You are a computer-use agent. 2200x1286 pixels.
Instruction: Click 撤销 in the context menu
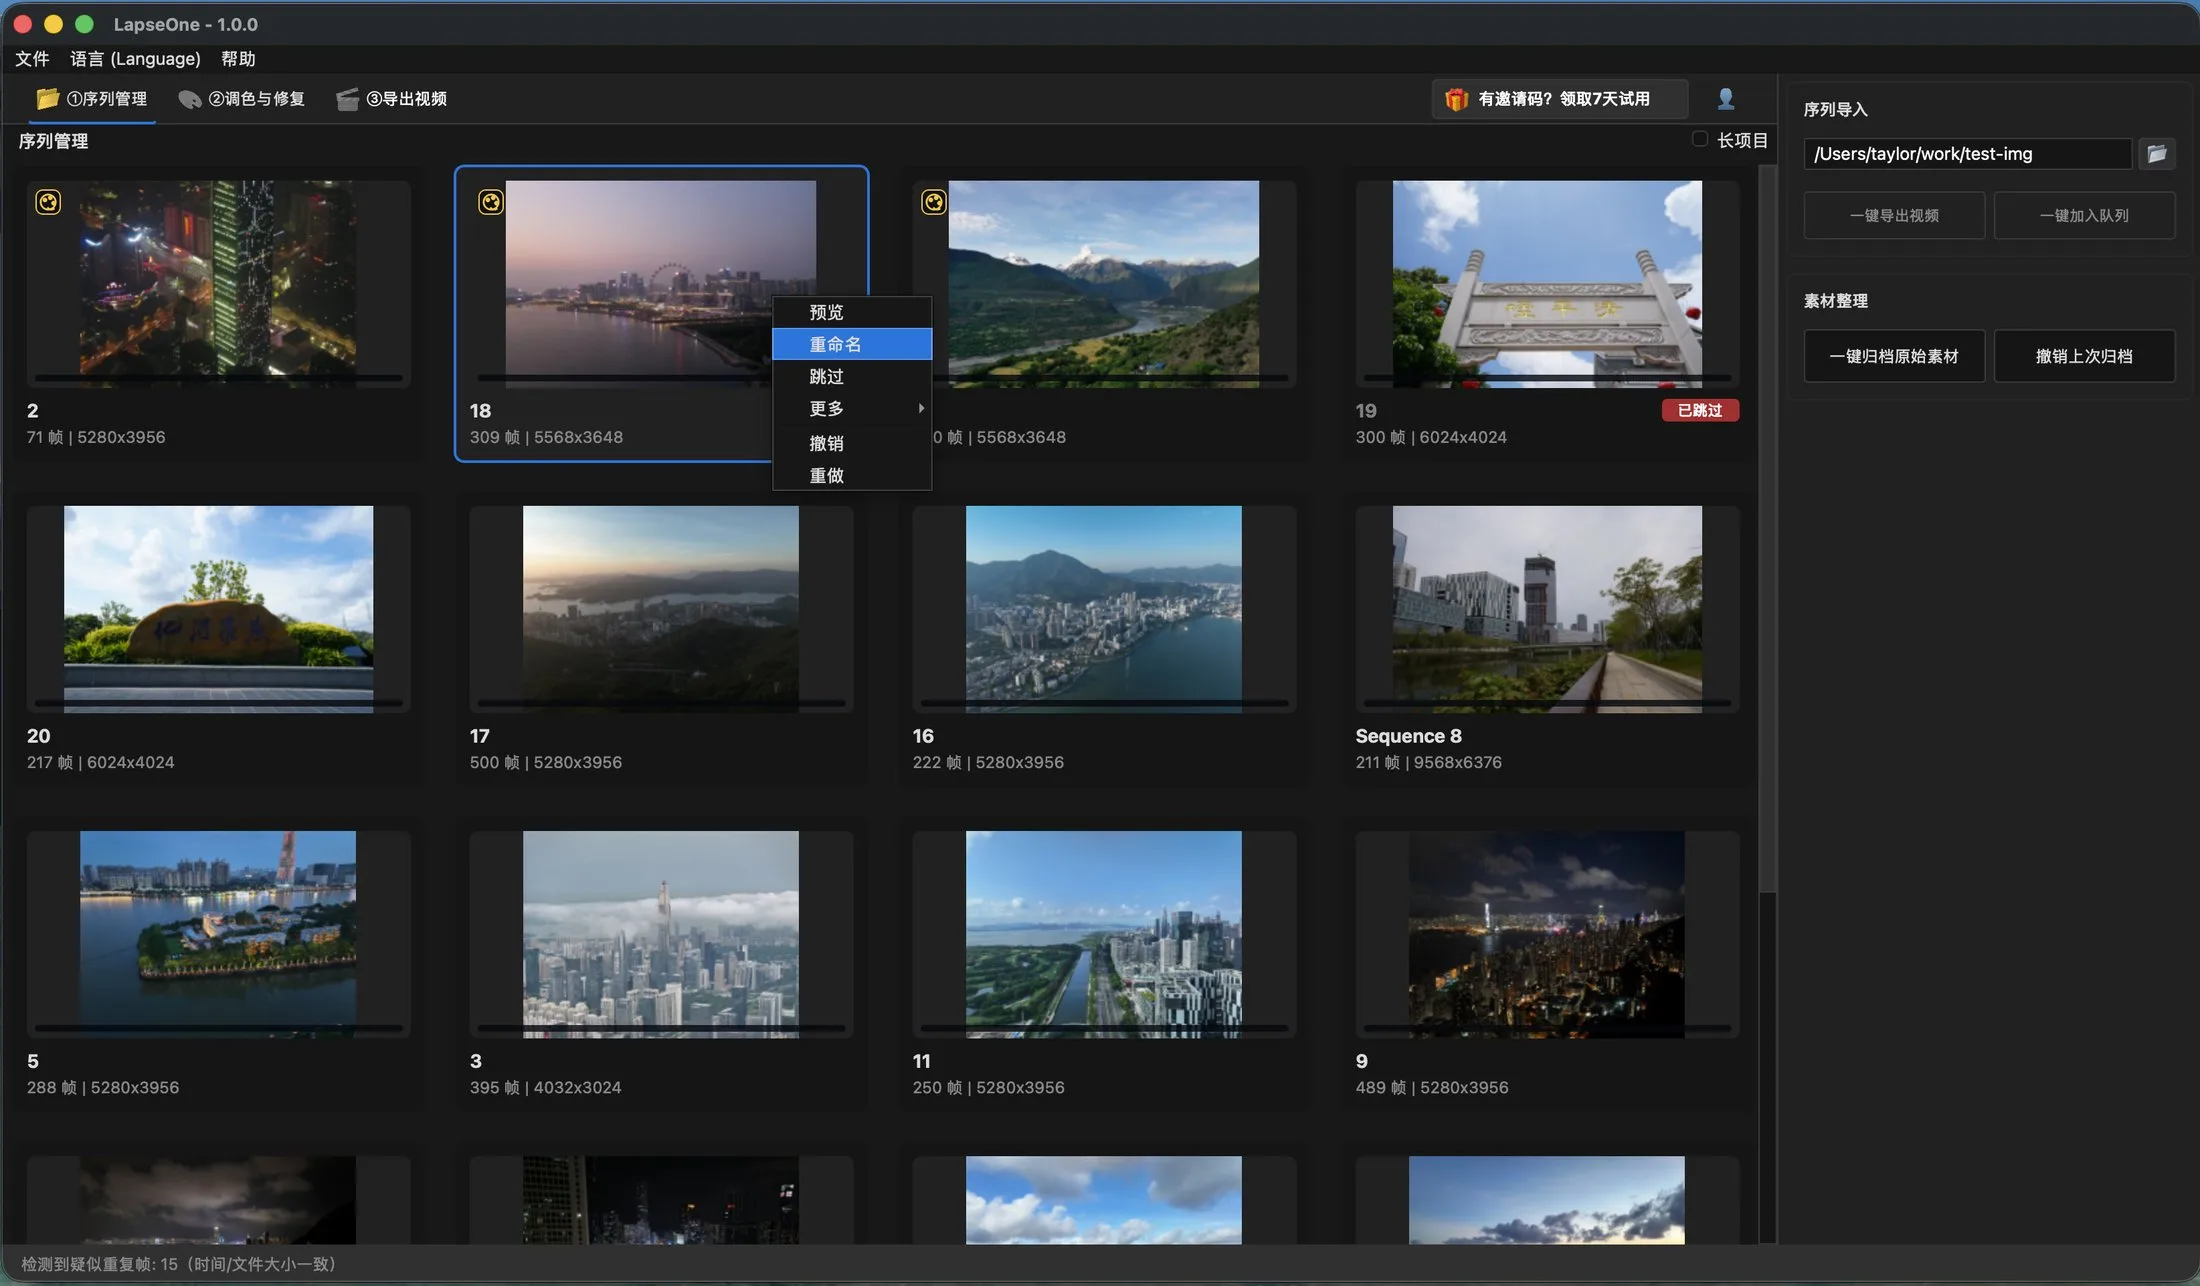tap(852, 443)
